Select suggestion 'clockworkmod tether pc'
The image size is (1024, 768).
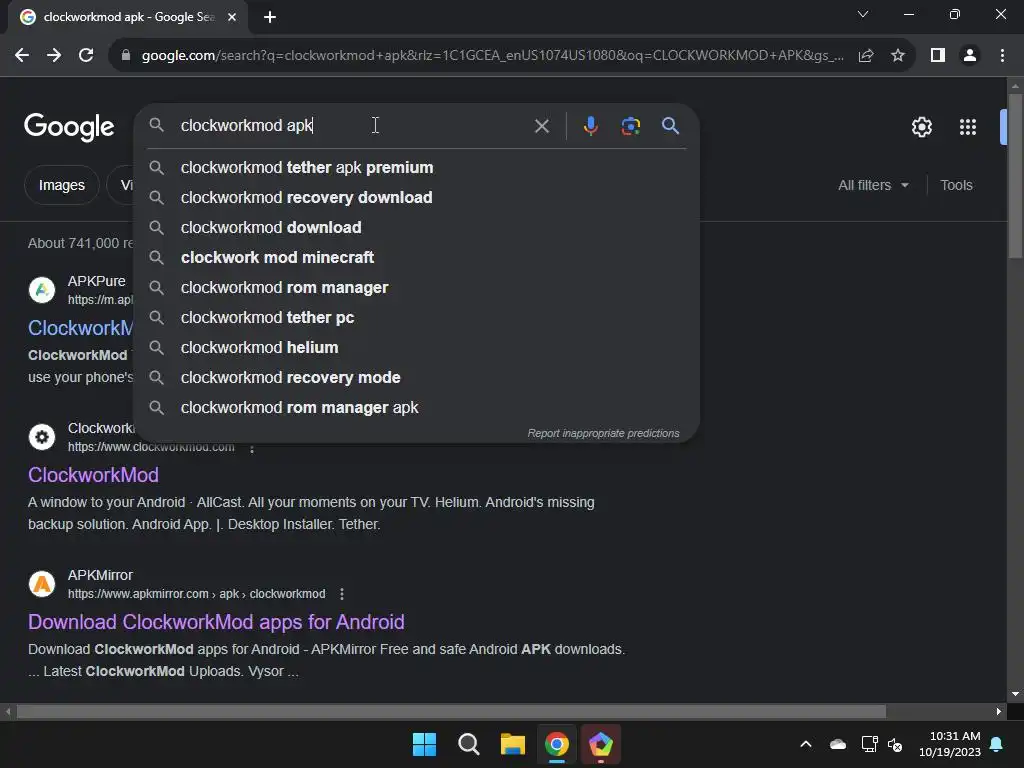click(416, 318)
